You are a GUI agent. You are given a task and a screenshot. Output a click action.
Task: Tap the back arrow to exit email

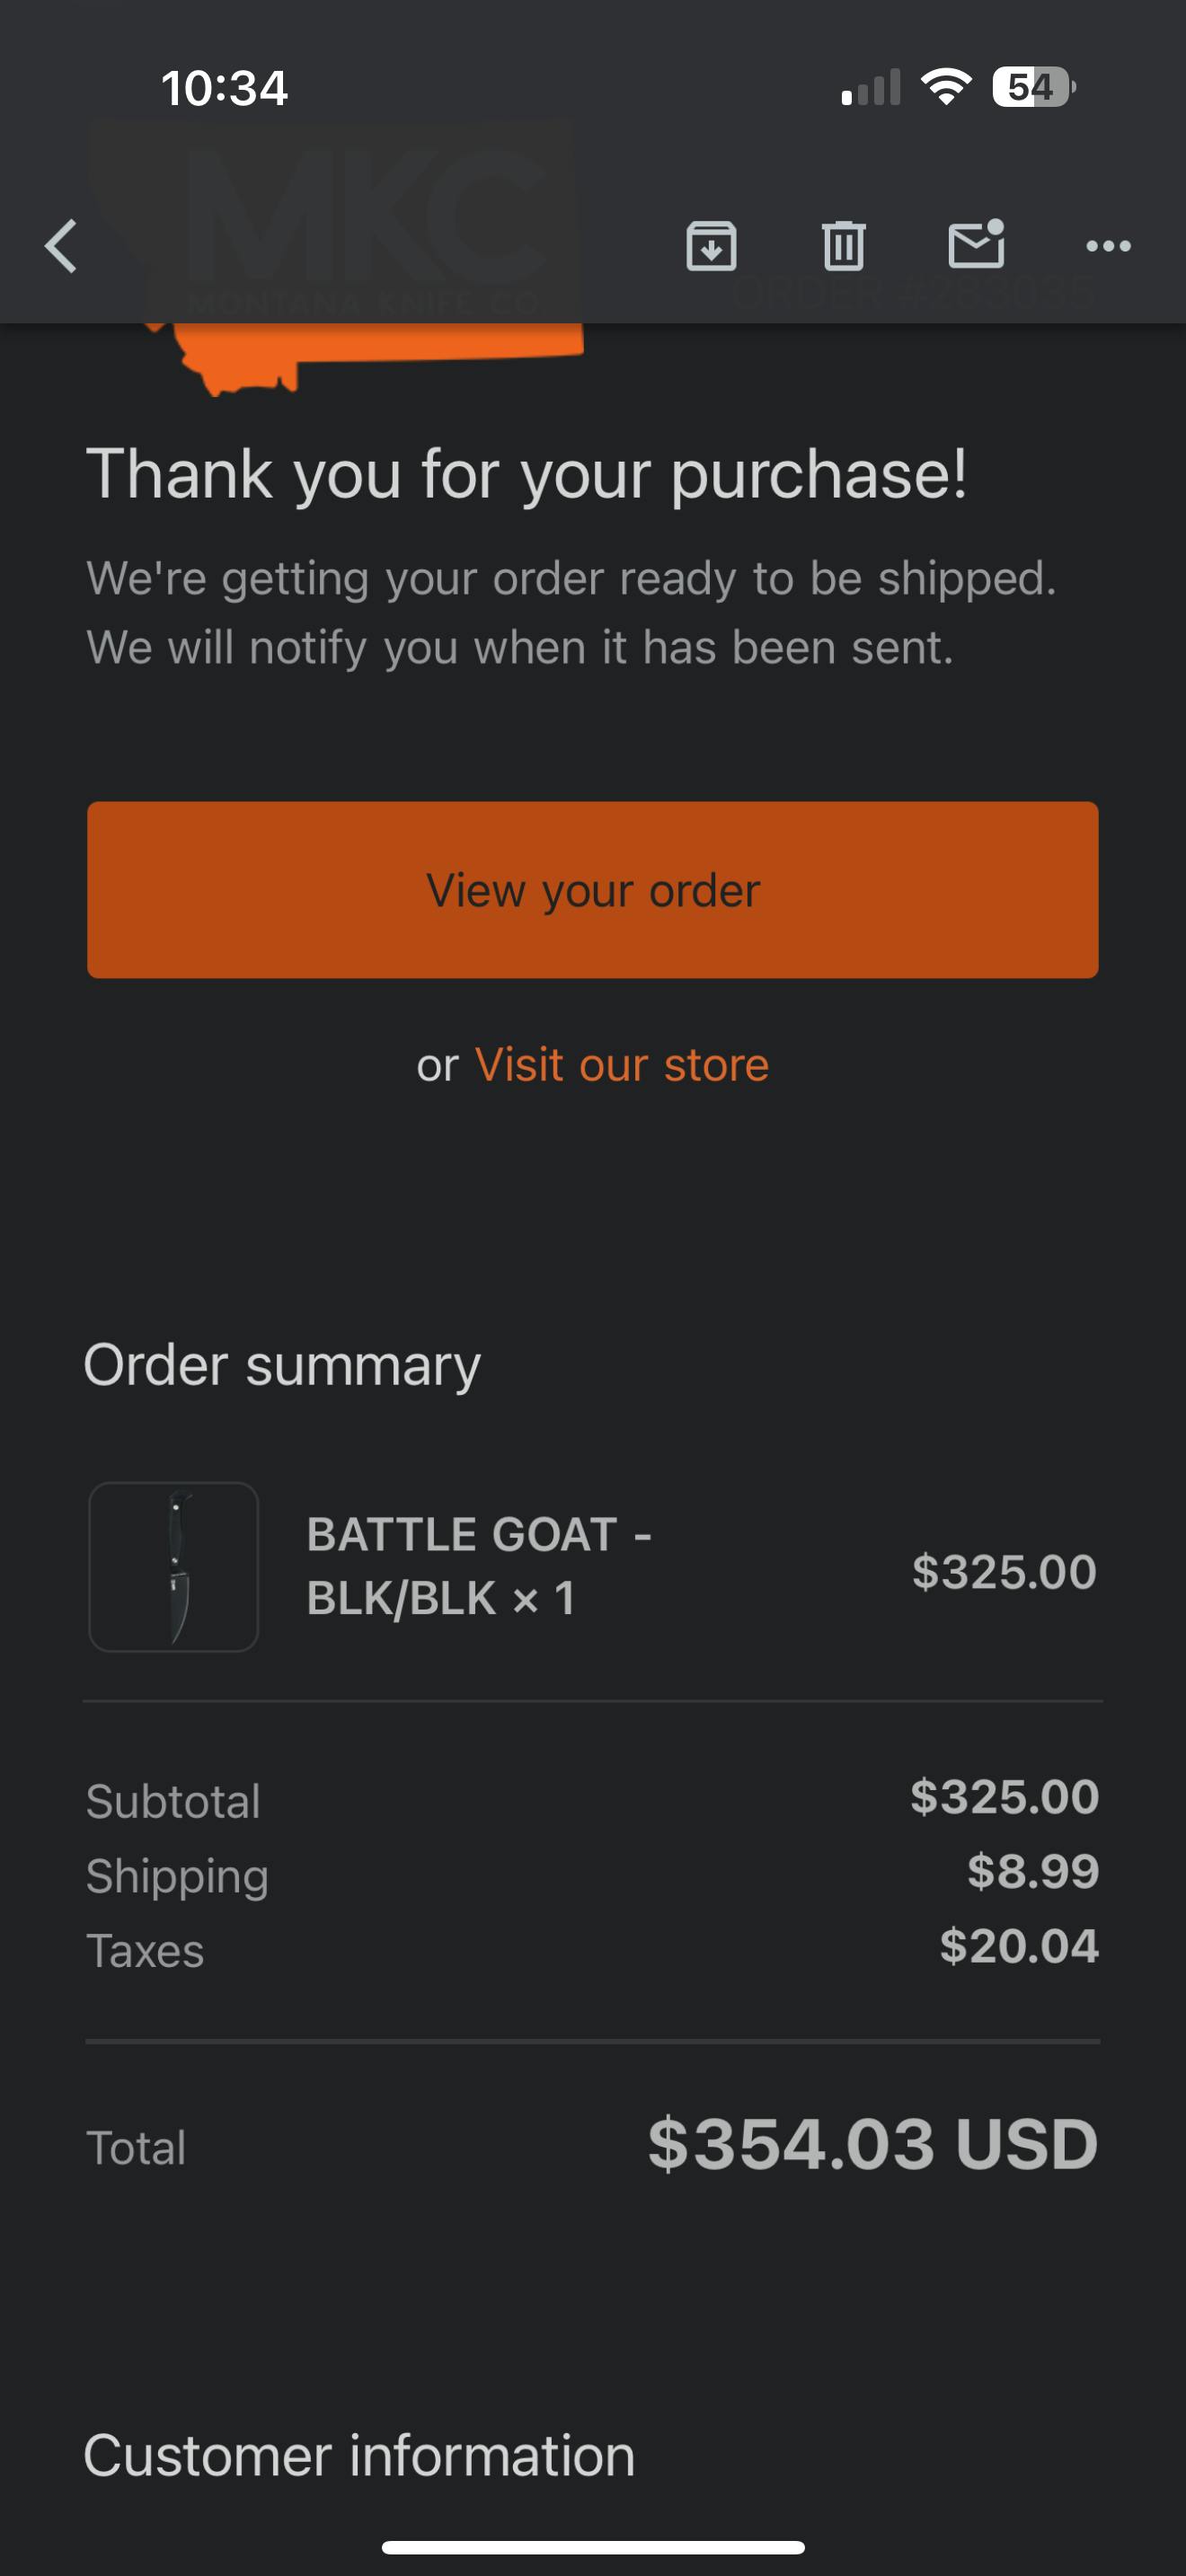pos(62,246)
